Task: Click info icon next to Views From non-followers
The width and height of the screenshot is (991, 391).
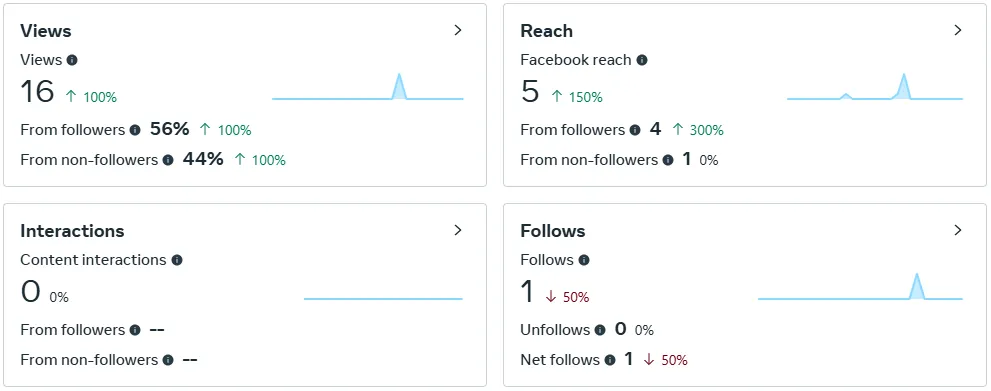Action: (168, 160)
